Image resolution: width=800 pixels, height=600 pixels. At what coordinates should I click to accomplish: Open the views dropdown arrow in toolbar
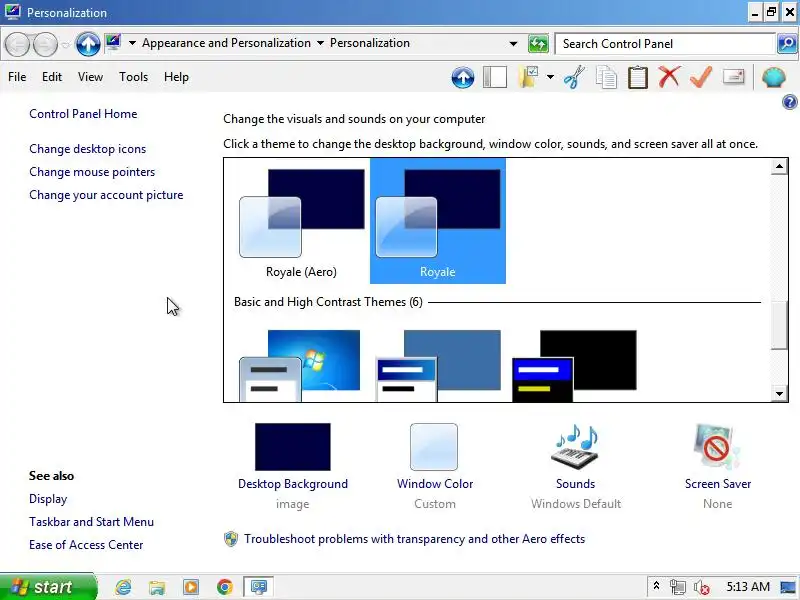(x=550, y=78)
